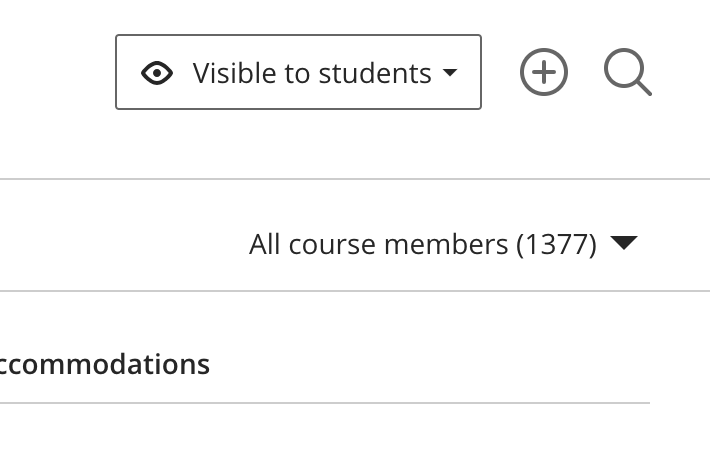The height and width of the screenshot is (452, 710).
Task: Add a new item using the plus icon
Action: (x=543, y=72)
